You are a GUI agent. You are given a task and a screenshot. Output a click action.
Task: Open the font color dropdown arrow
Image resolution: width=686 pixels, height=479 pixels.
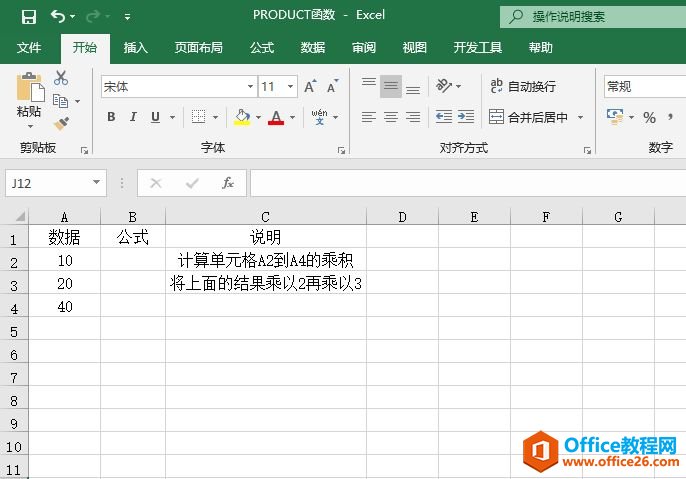coord(292,117)
